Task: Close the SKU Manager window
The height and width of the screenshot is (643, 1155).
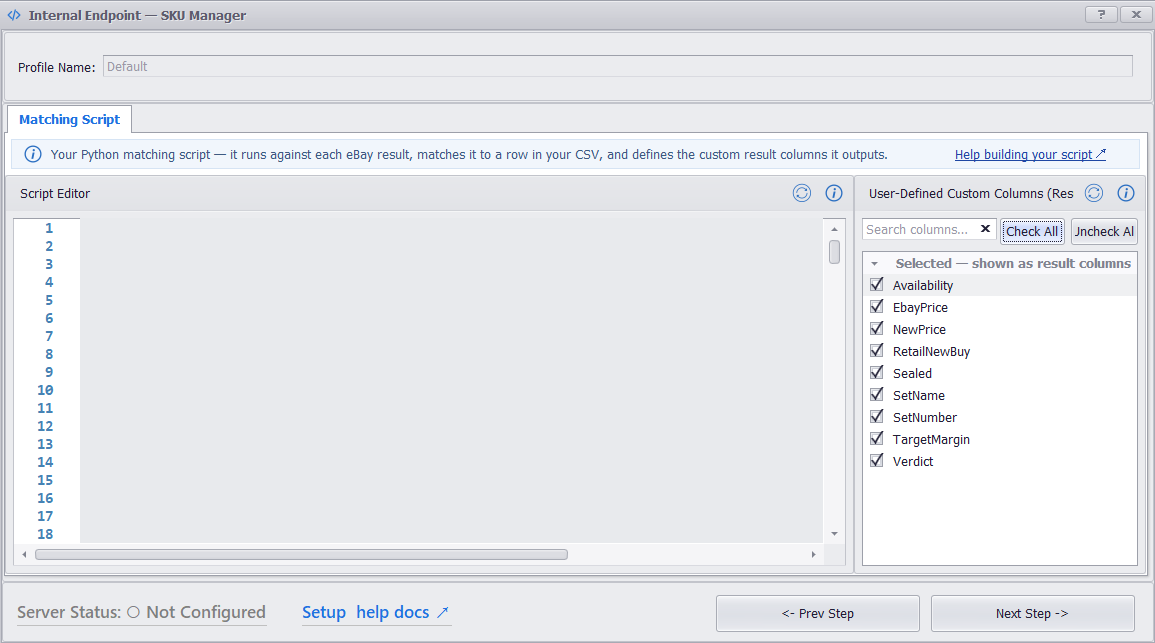Action: tap(1136, 15)
